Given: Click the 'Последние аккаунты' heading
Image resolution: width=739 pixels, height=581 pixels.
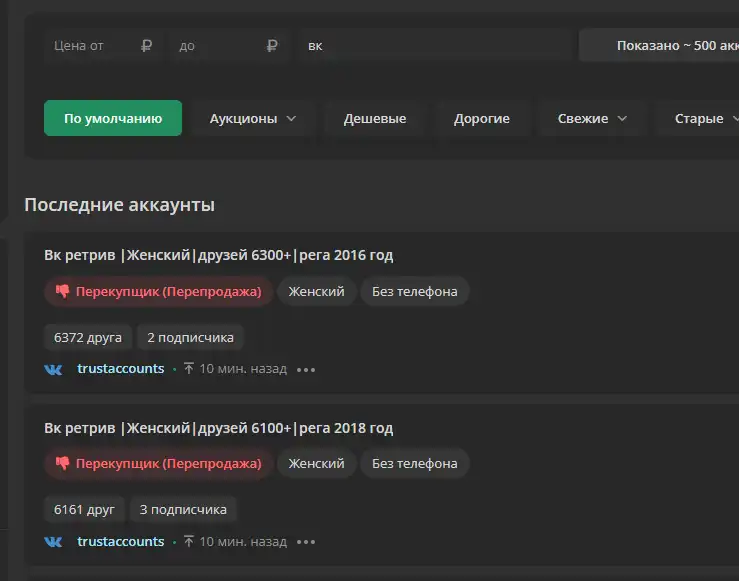Looking at the screenshot, I should coord(120,205).
